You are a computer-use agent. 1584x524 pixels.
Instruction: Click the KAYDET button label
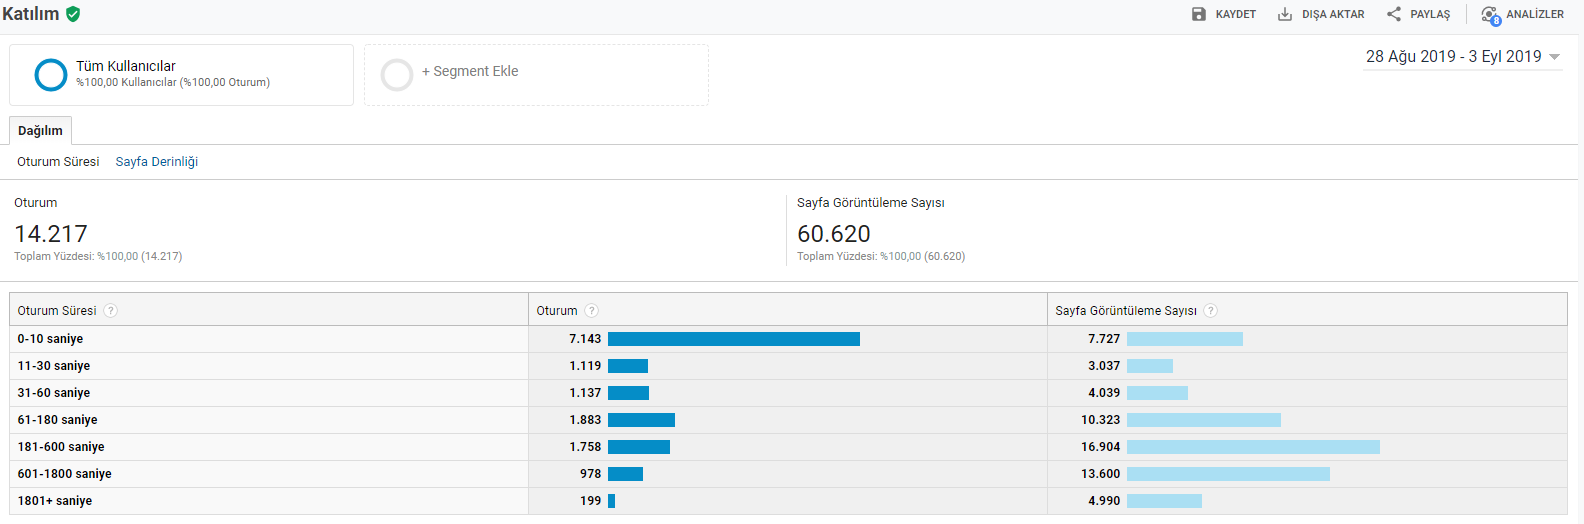click(x=1236, y=15)
